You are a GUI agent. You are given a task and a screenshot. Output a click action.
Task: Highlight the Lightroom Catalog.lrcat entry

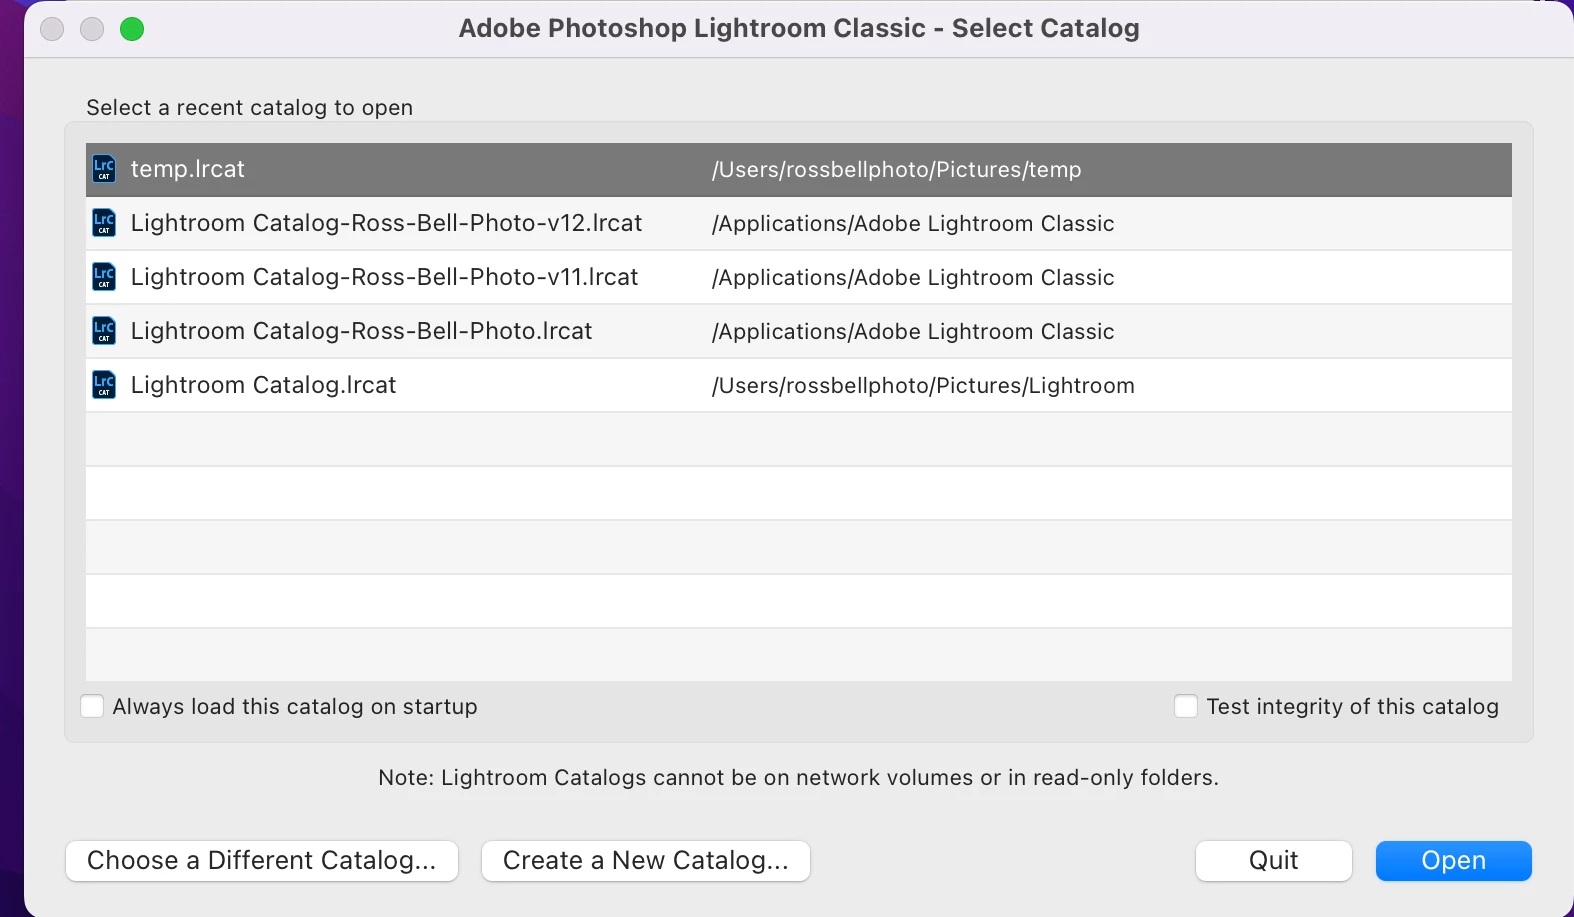click(x=263, y=385)
